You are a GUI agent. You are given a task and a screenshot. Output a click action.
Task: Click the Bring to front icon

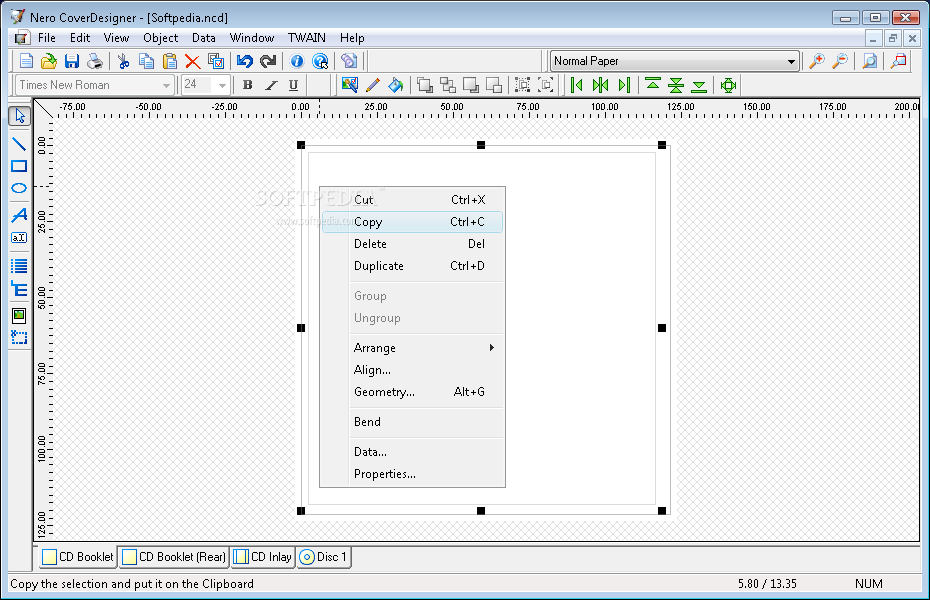pyautogui.click(x=425, y=85)
